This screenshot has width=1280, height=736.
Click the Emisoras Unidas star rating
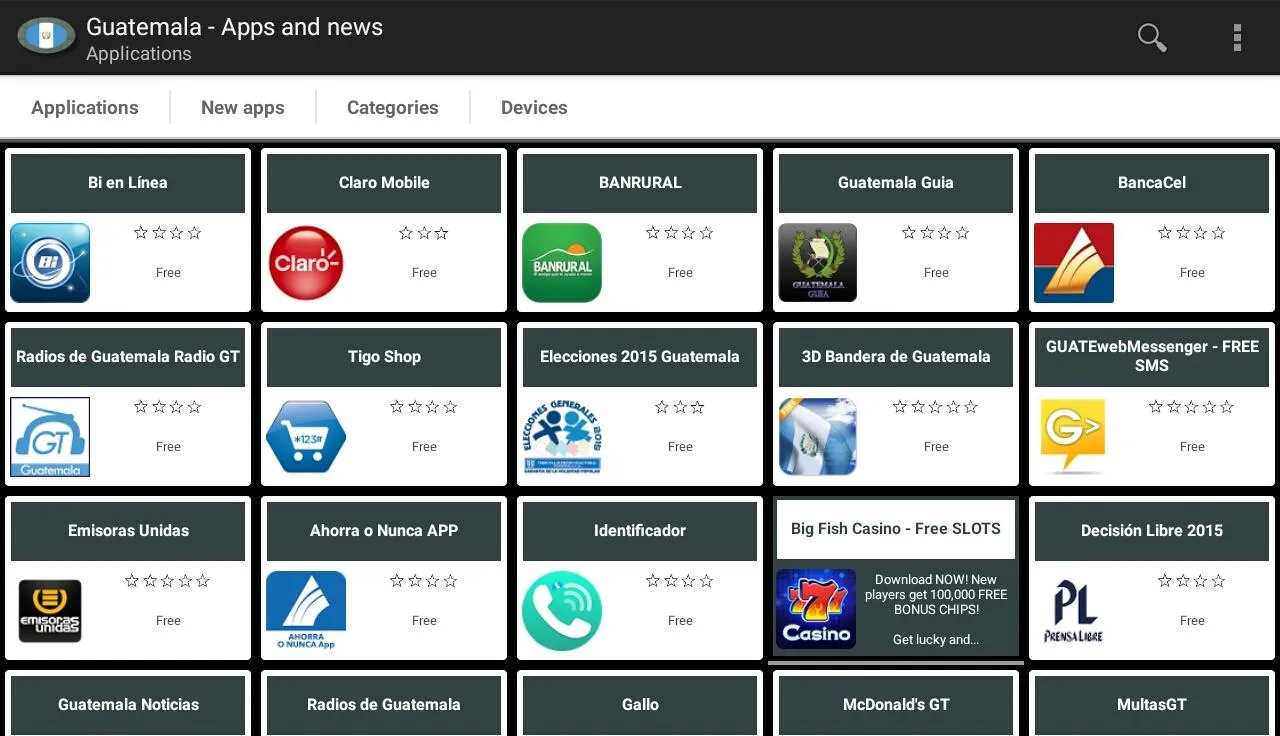tap(168, 581)
